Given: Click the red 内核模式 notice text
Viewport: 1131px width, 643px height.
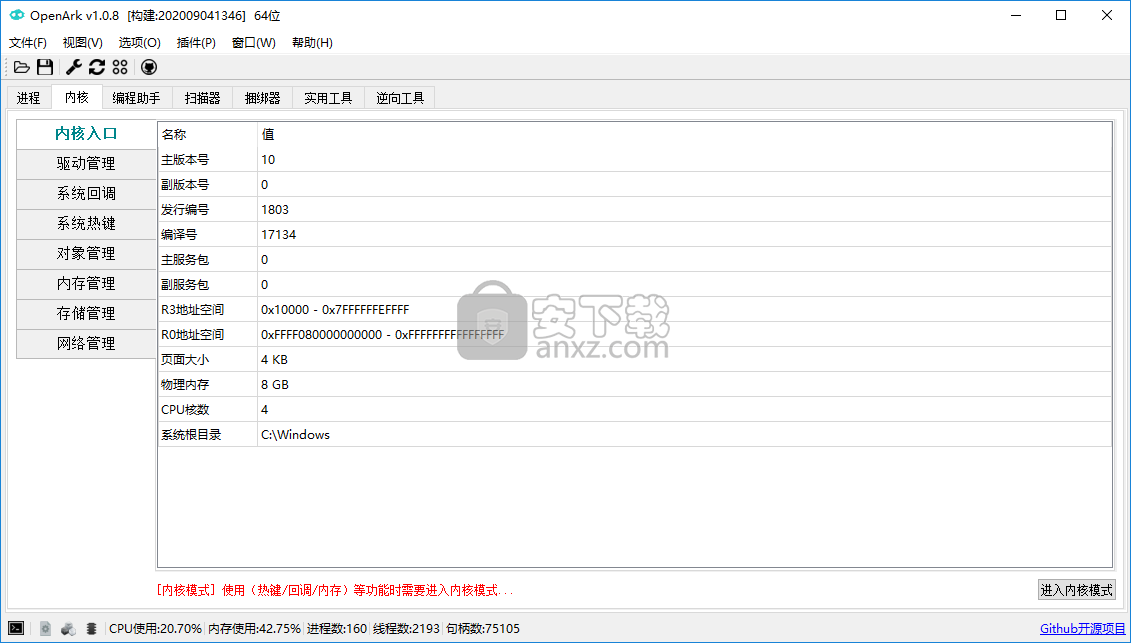Looking at the screenshot, I should (335, 590).
